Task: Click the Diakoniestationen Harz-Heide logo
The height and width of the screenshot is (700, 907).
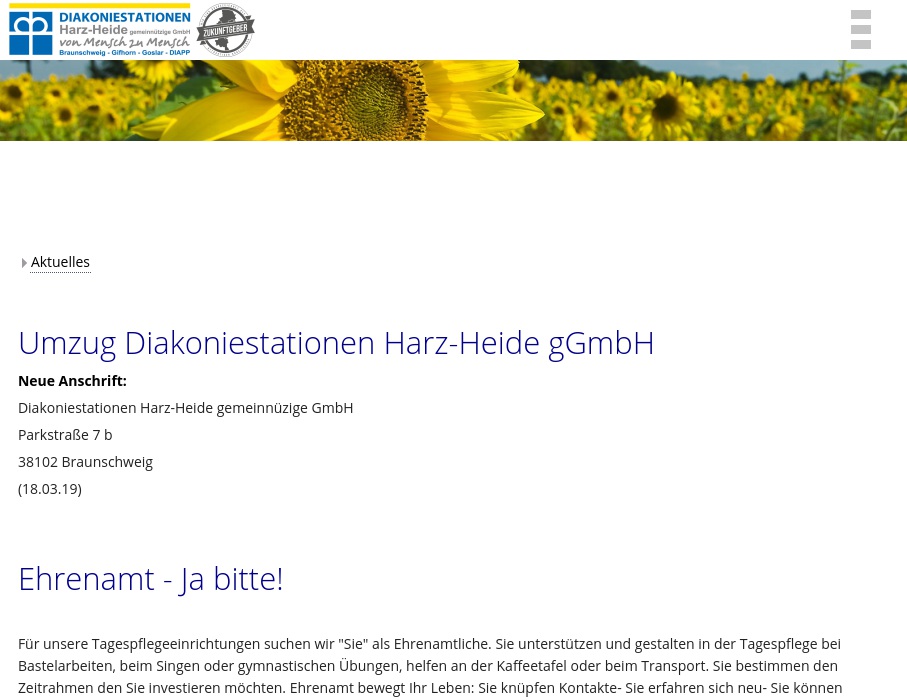Action: click(x=100, y=30)
